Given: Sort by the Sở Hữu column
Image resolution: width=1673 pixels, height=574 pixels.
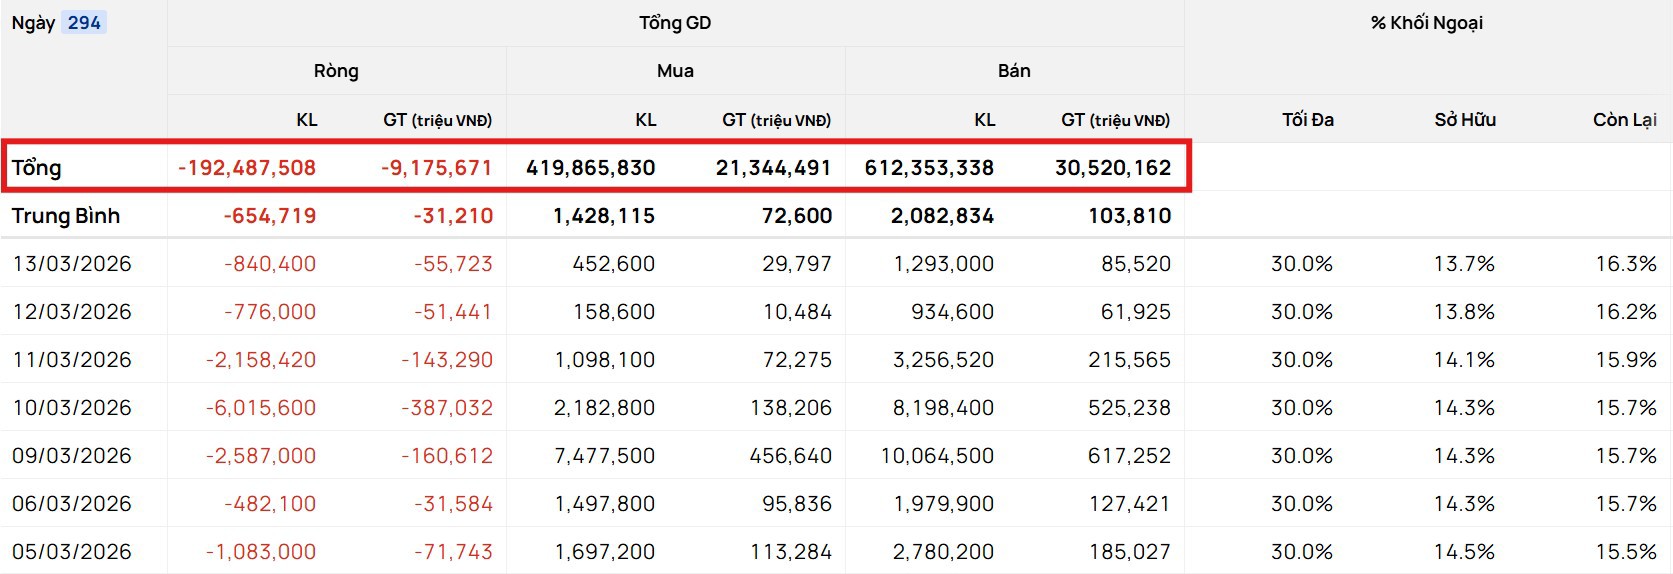Looking at the screenshot, I should click(1464, 120).
